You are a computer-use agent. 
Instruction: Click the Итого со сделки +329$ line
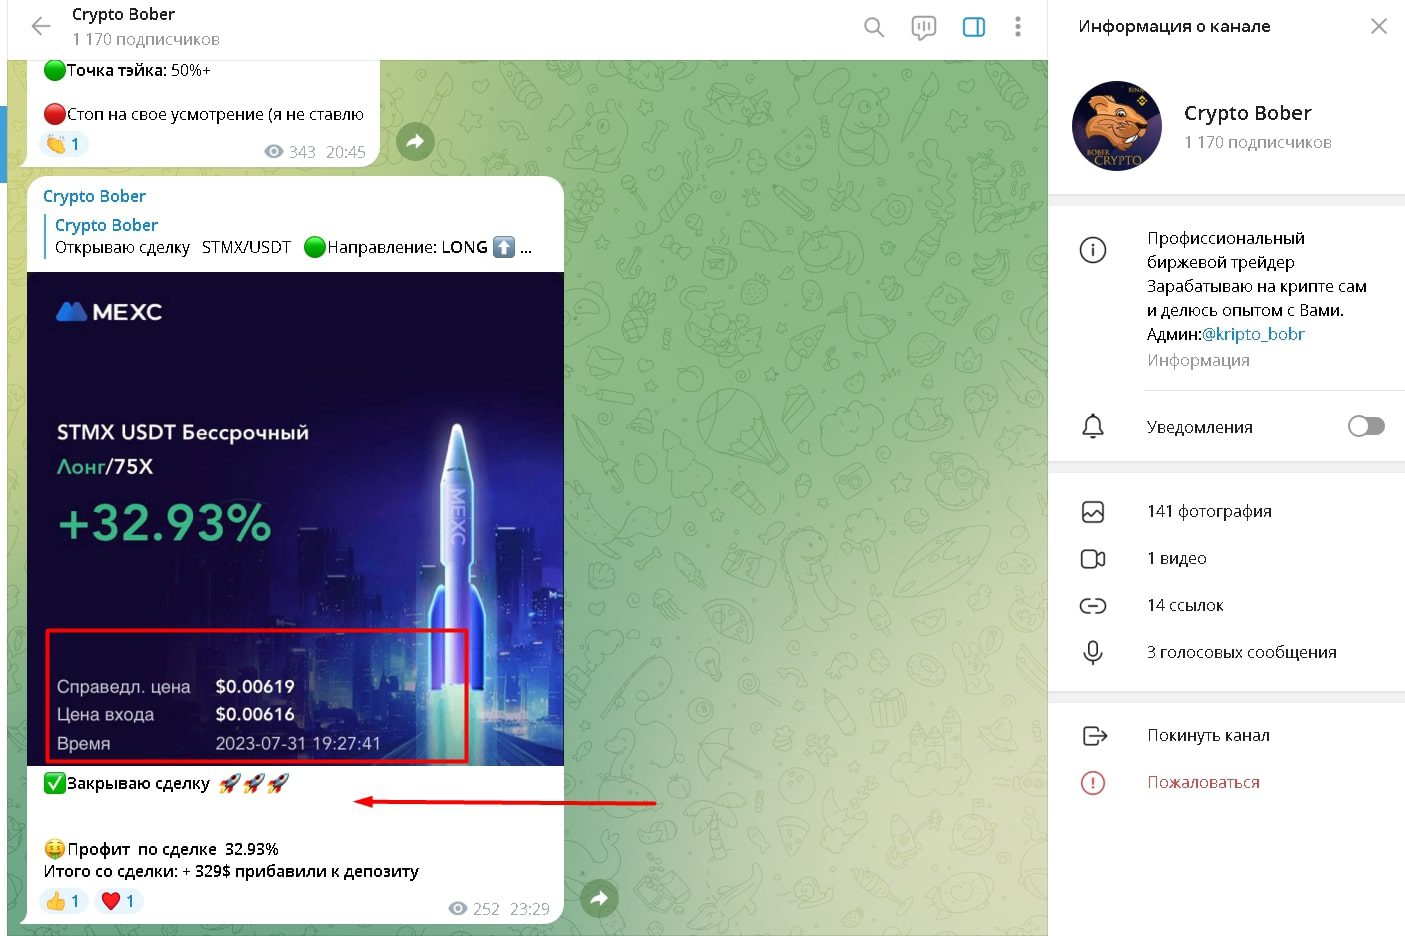coord(231,872)
